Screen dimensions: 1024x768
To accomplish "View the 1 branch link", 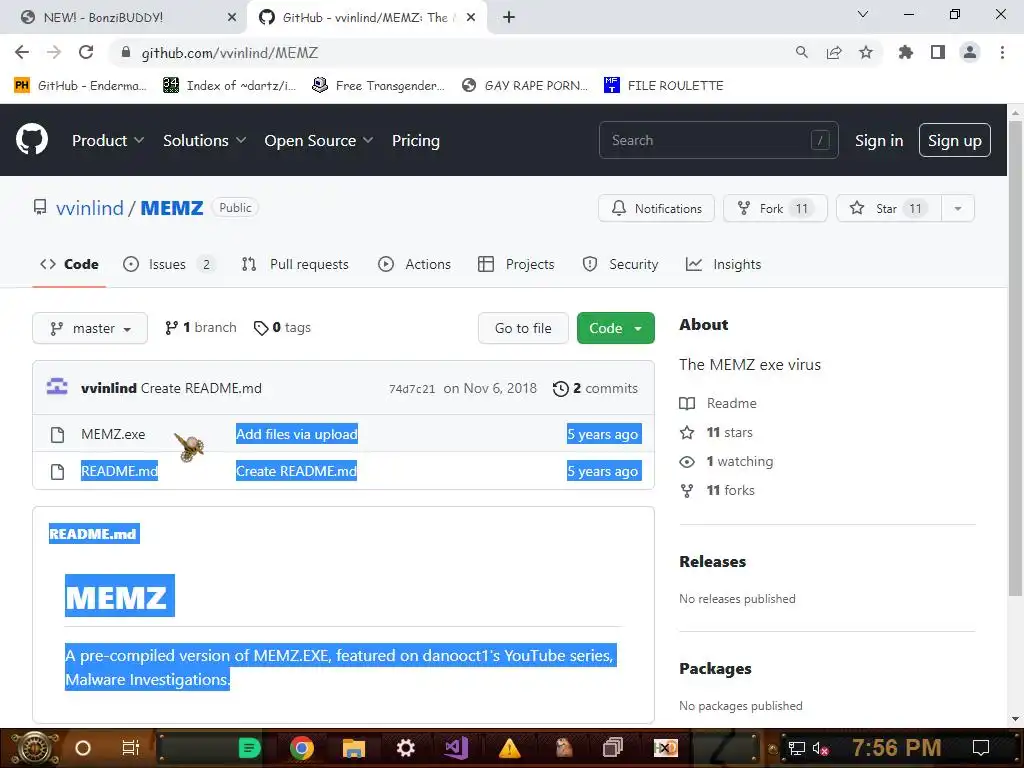I will 200,327.
